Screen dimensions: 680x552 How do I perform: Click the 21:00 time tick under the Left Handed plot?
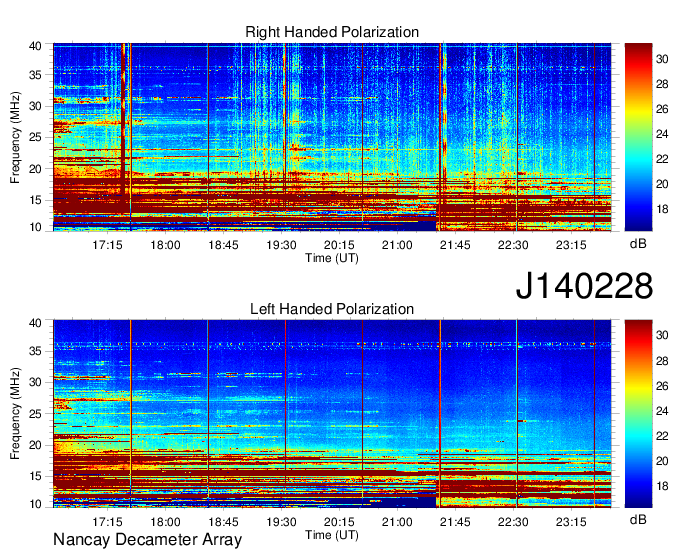[x=397, y=522]
